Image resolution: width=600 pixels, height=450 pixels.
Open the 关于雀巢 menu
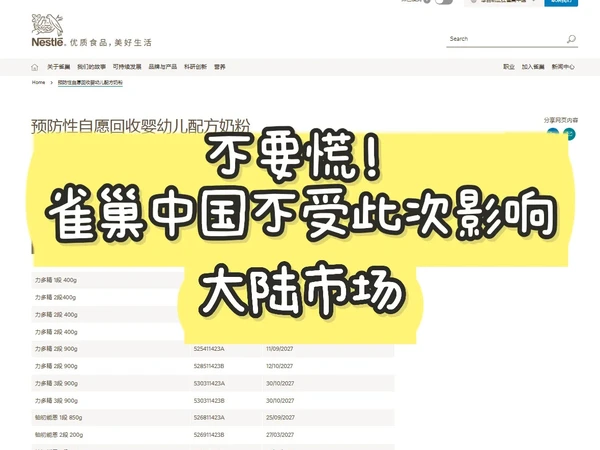tap(59, 67)
